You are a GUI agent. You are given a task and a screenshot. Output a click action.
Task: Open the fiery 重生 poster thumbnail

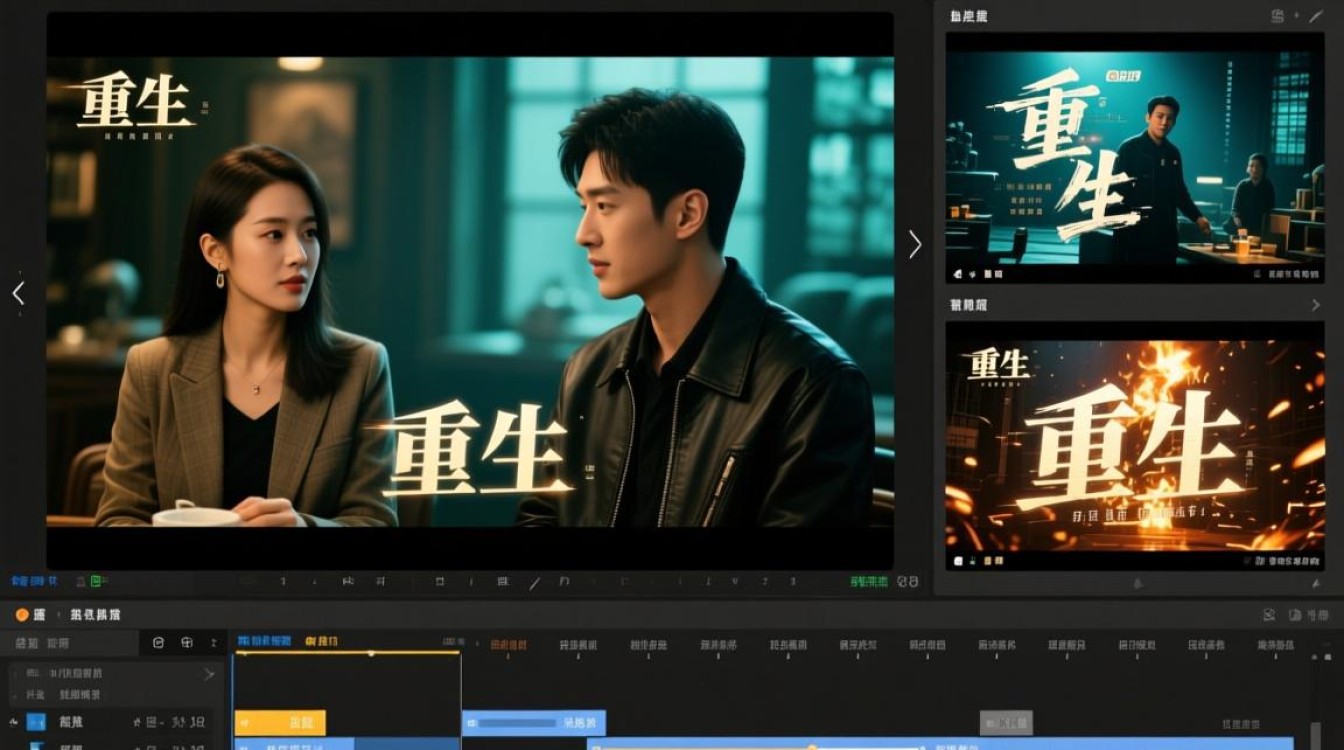pyautogui.click(x=1135, y=446)
